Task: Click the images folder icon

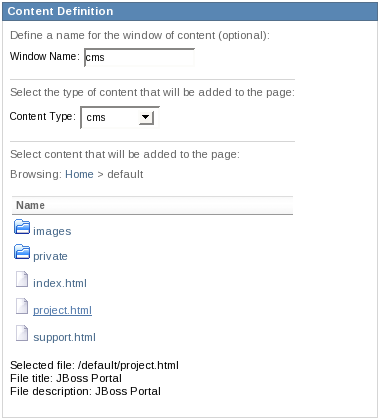Action: pyautogui.click(x=22, y=227)
